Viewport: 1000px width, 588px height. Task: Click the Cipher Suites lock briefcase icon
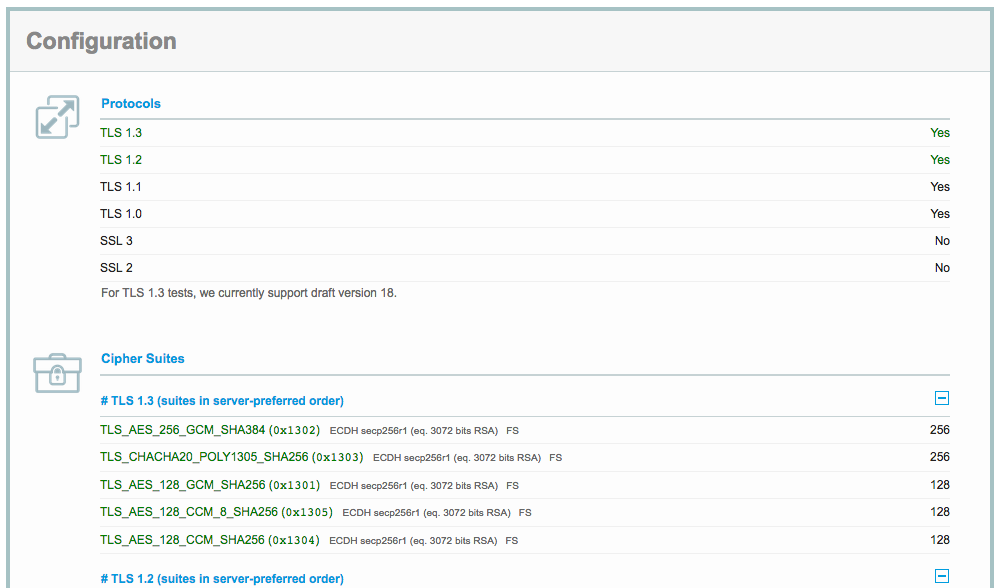pos(57,374)
